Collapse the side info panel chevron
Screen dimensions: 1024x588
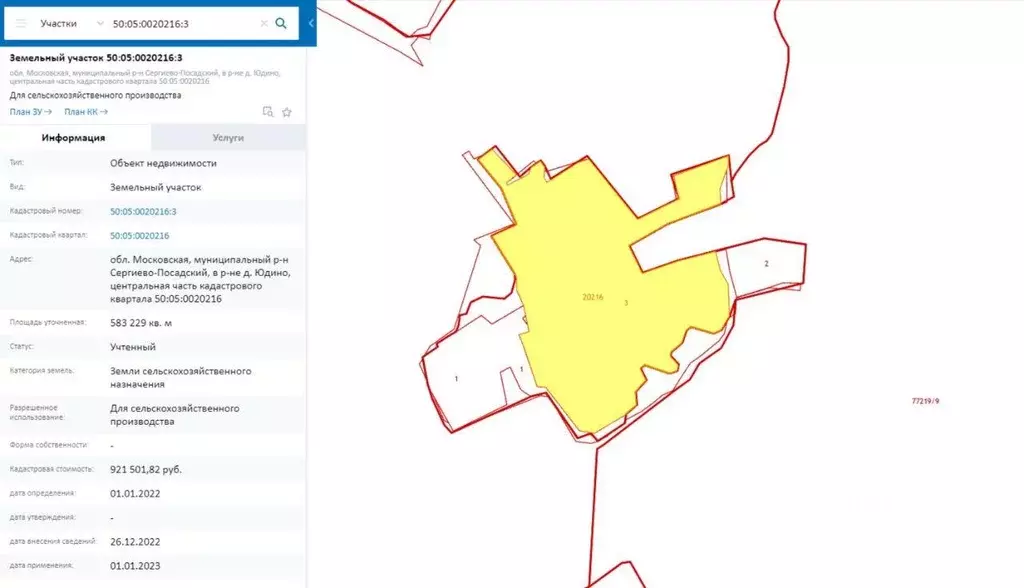pos(311,23)
